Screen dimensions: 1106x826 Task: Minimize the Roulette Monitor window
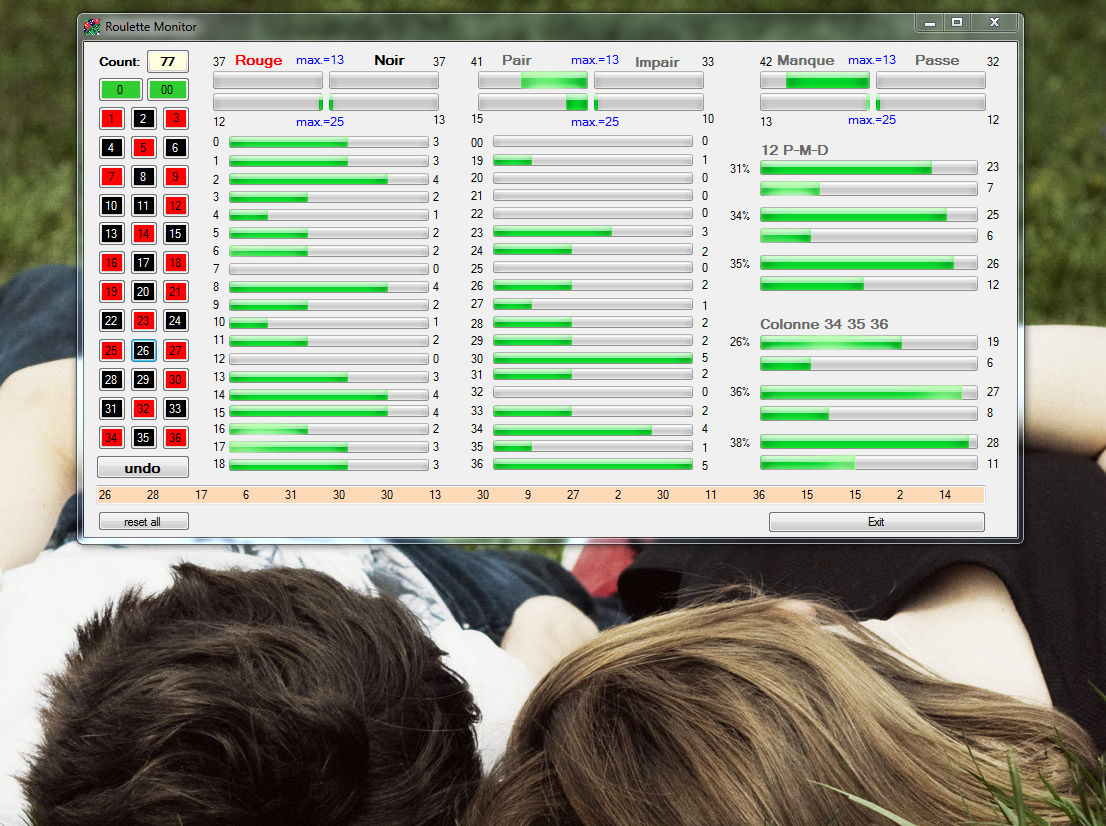pos(930,23)
